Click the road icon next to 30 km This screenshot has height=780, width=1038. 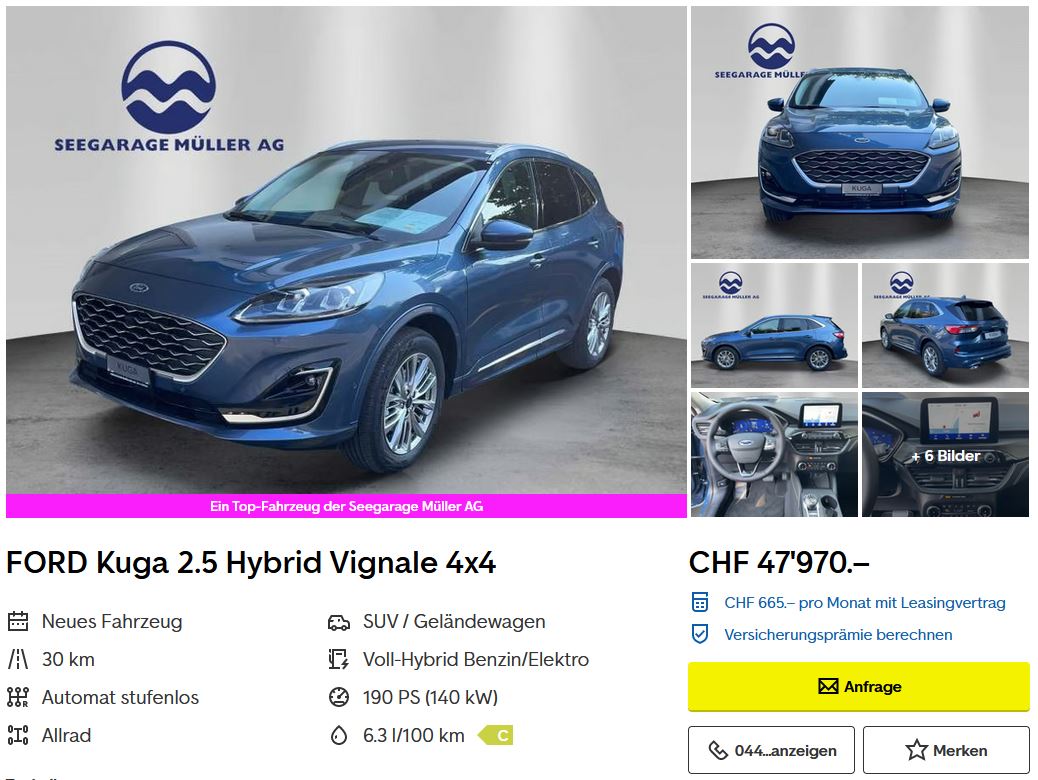click(18, 659)
